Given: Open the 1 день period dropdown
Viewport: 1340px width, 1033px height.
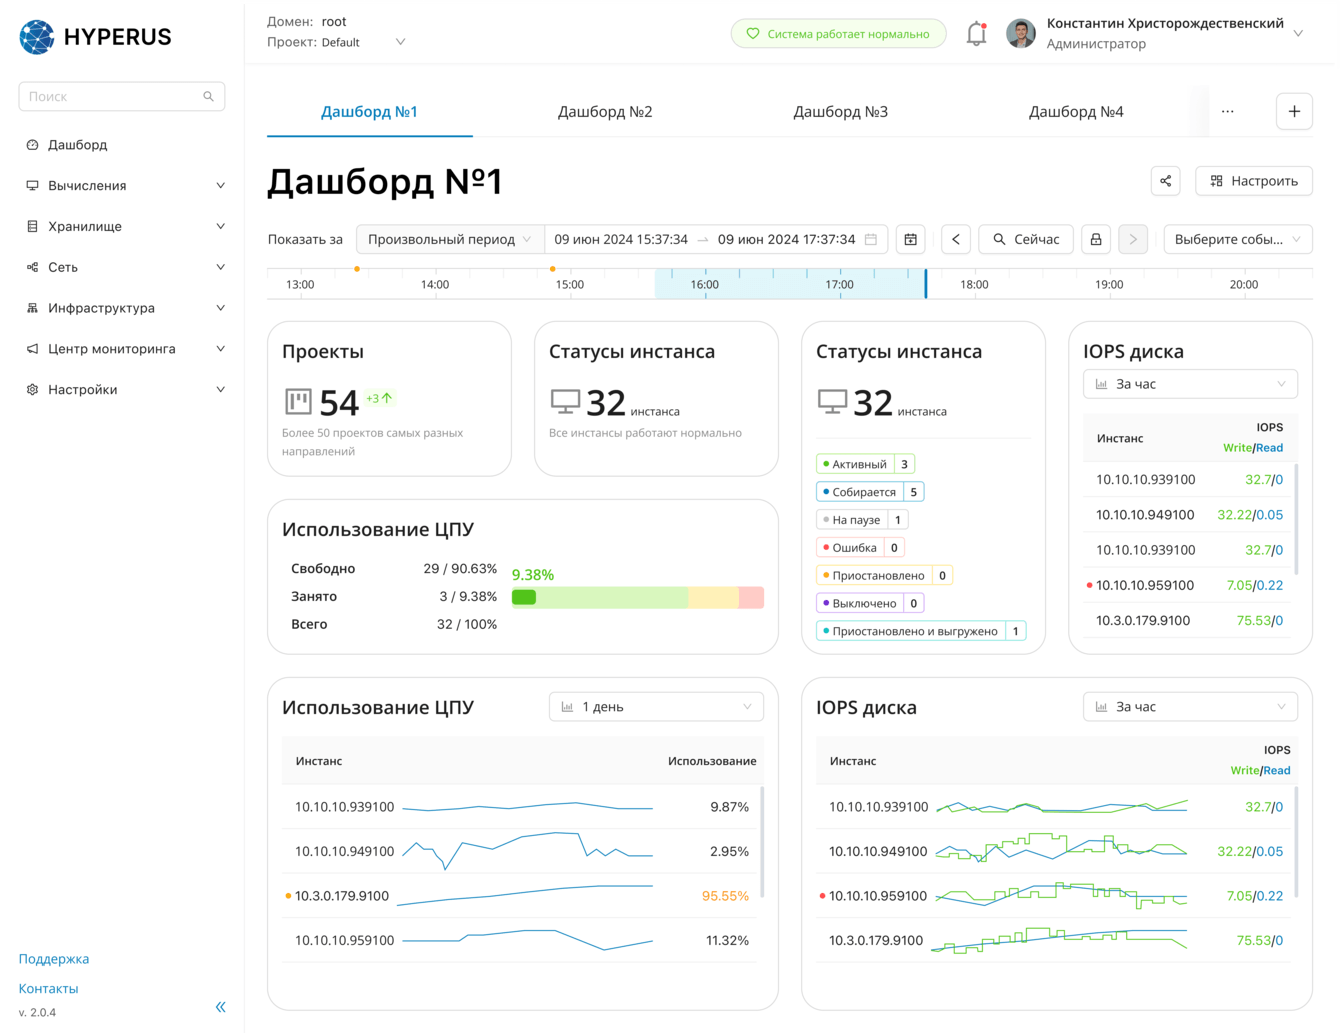Looking at the screenshot, I should click(656, 707).
